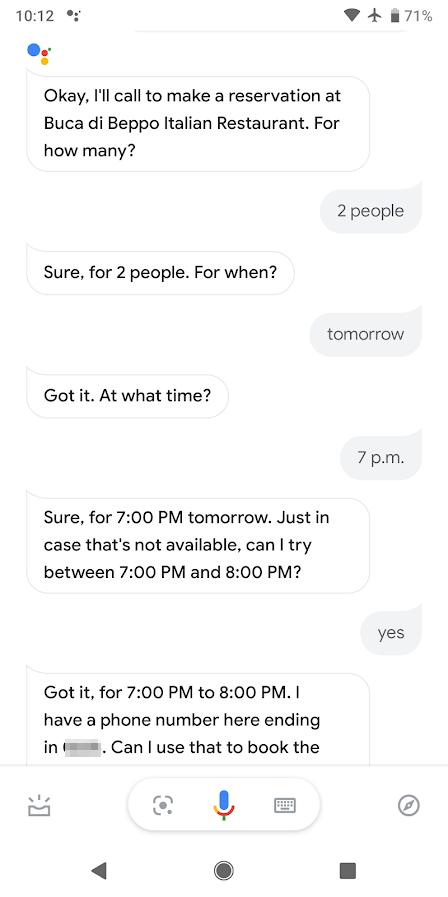Tap the Android back navigation button
Image resolution: width=448 pixels, height=897 pixels.
(99, 871)
